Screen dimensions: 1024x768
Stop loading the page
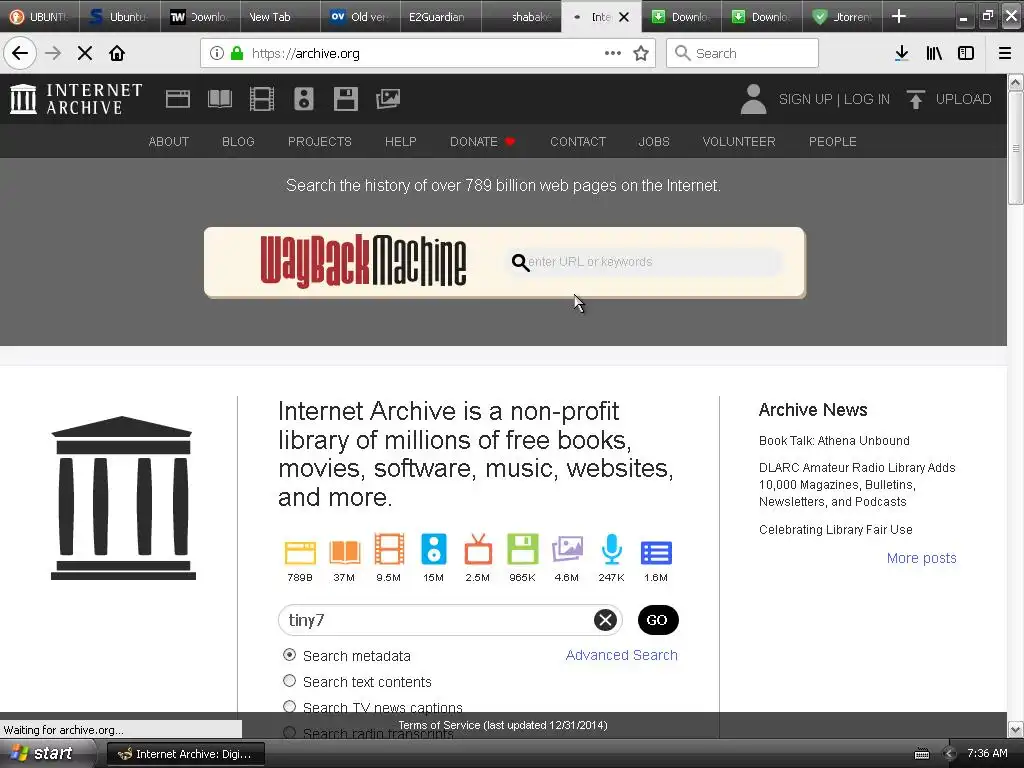point(85,53)
